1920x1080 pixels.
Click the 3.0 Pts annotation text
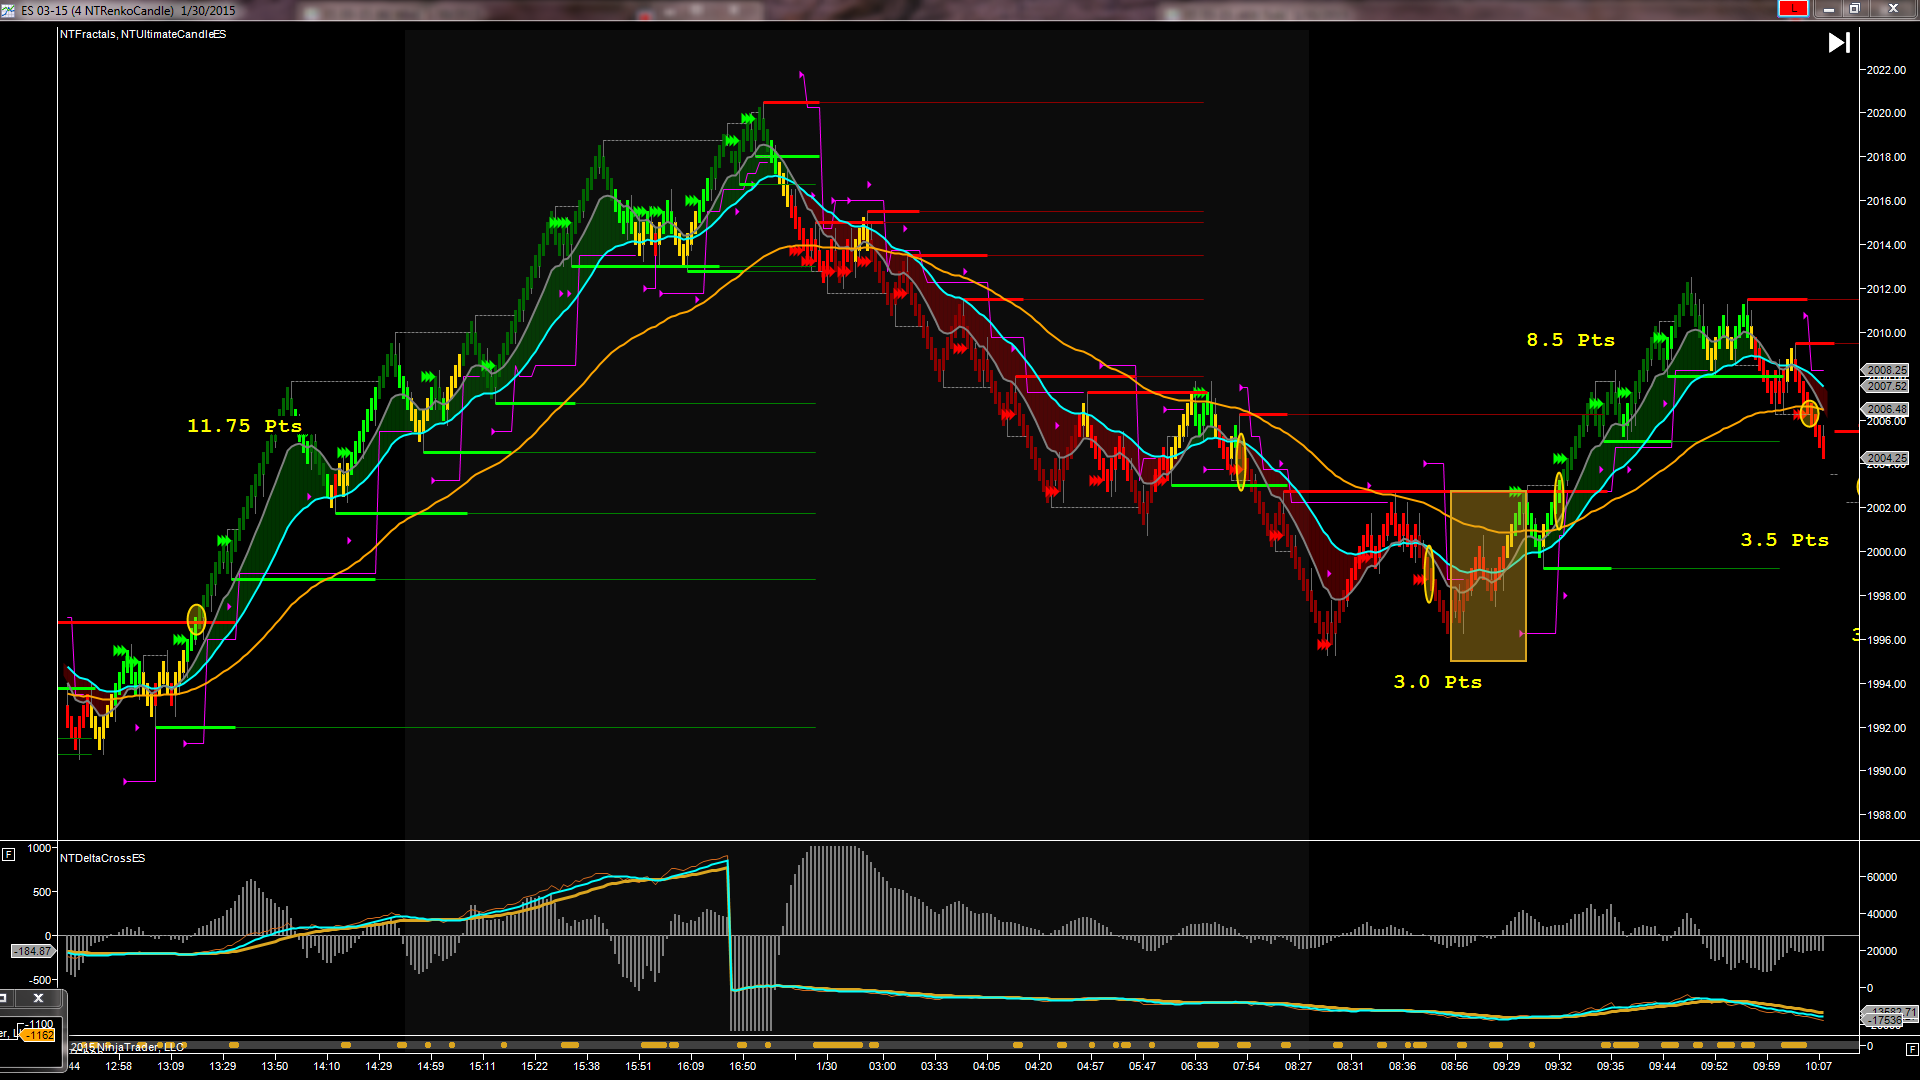(x=1438, y=682)
